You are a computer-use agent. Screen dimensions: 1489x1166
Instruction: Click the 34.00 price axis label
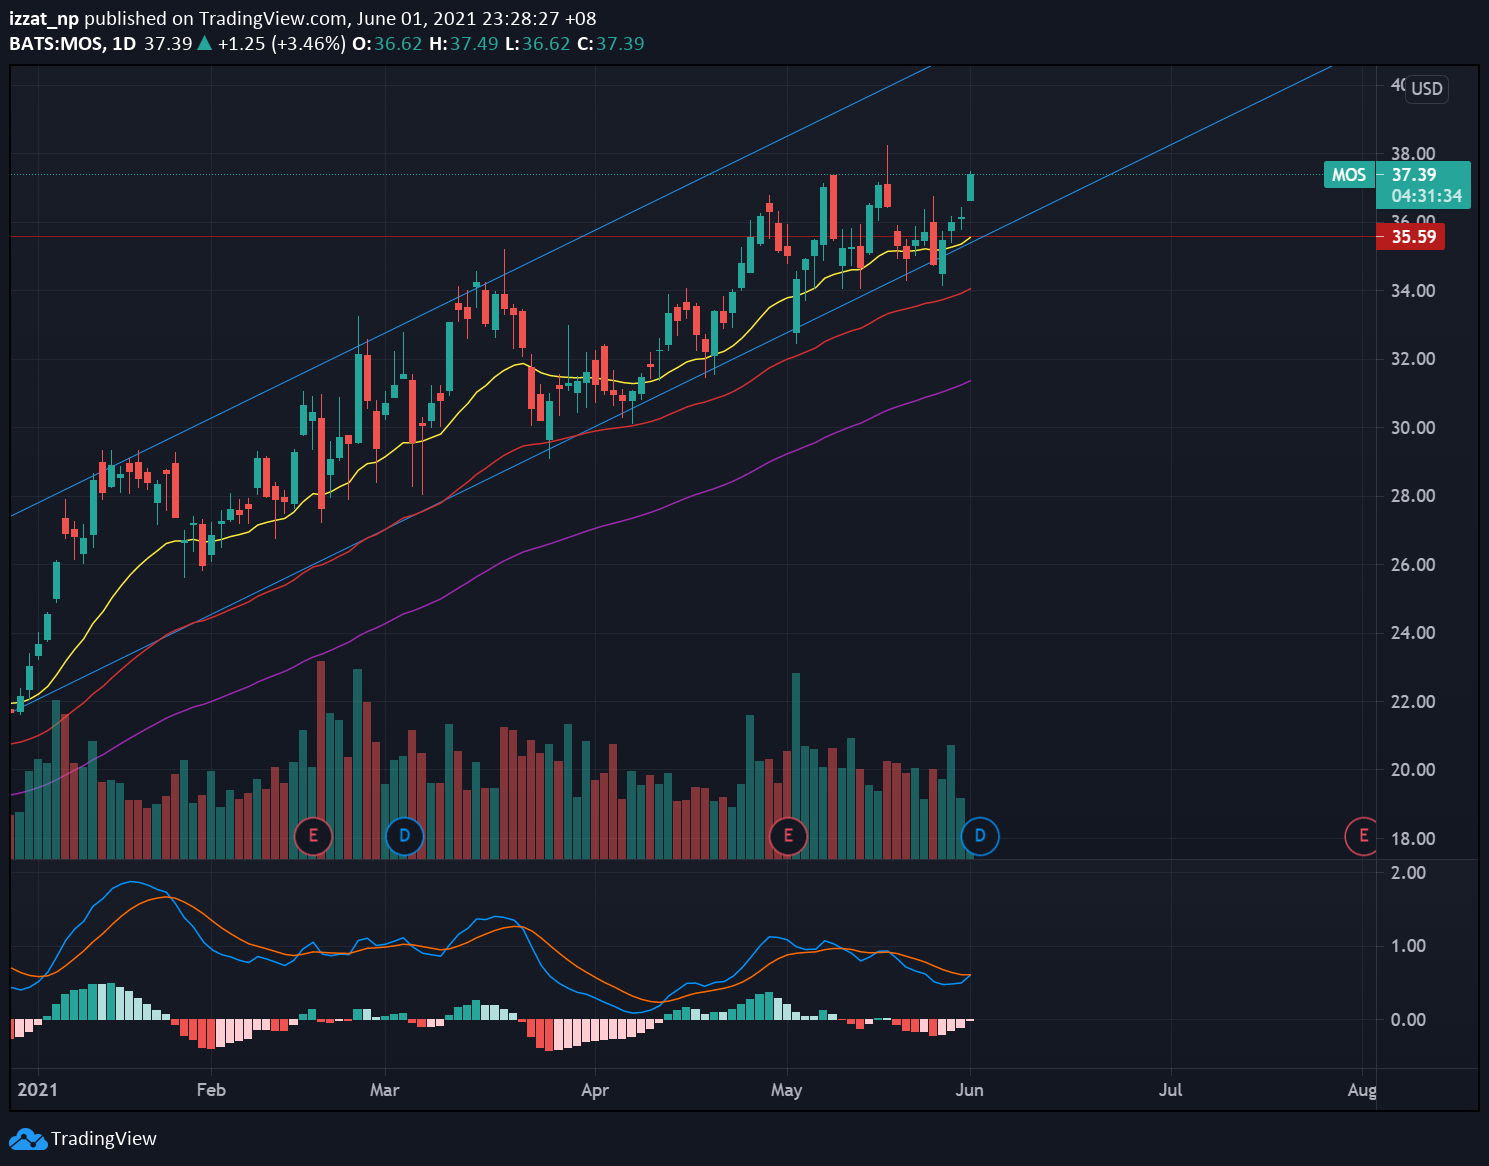click(1413, 291)
